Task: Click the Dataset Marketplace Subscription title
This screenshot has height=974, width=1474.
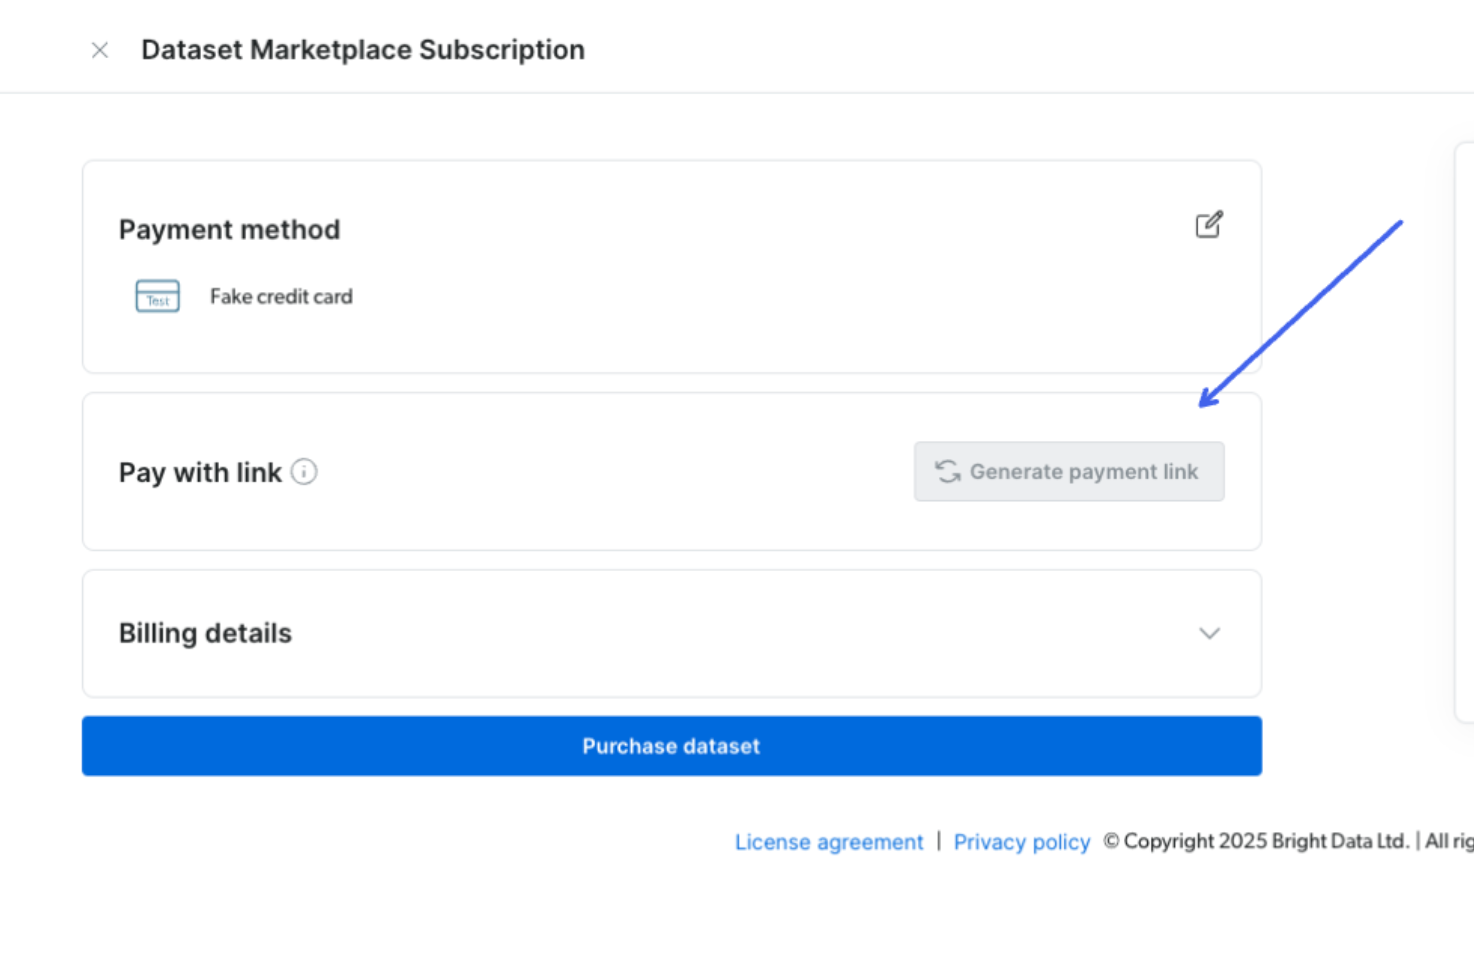Action: click(x=362, y=50)
